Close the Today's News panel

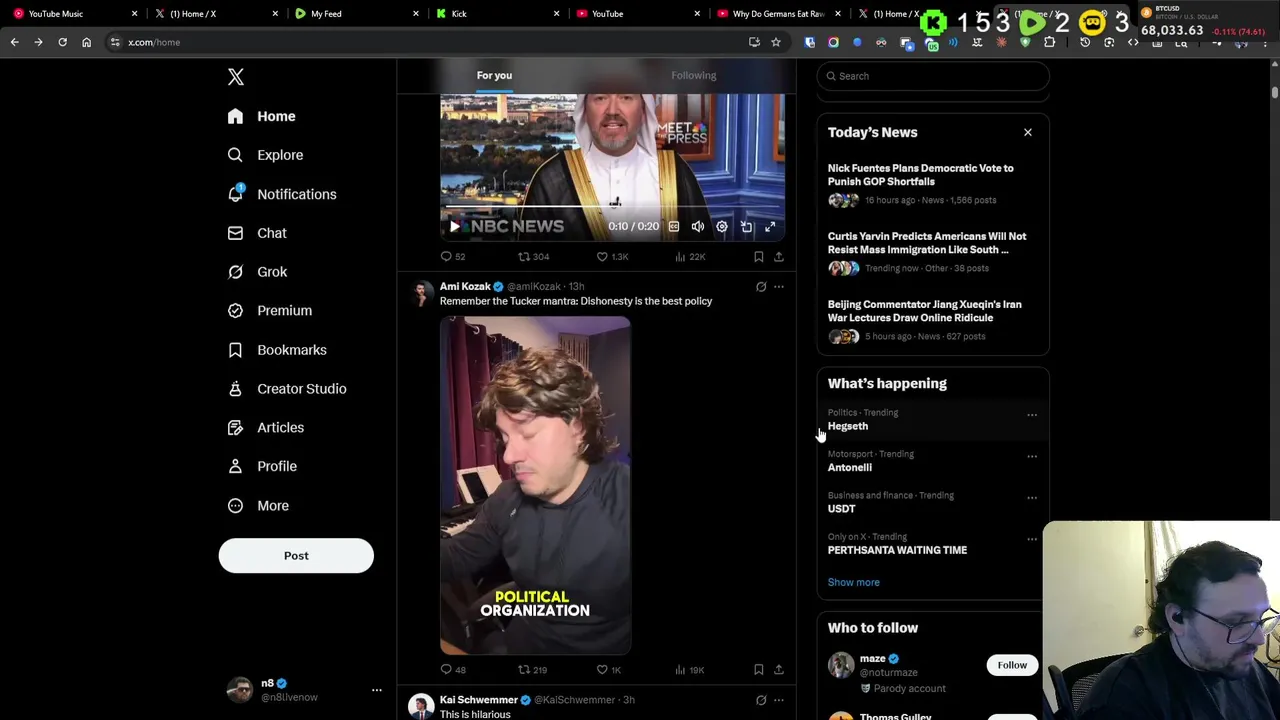[1027, 132]
